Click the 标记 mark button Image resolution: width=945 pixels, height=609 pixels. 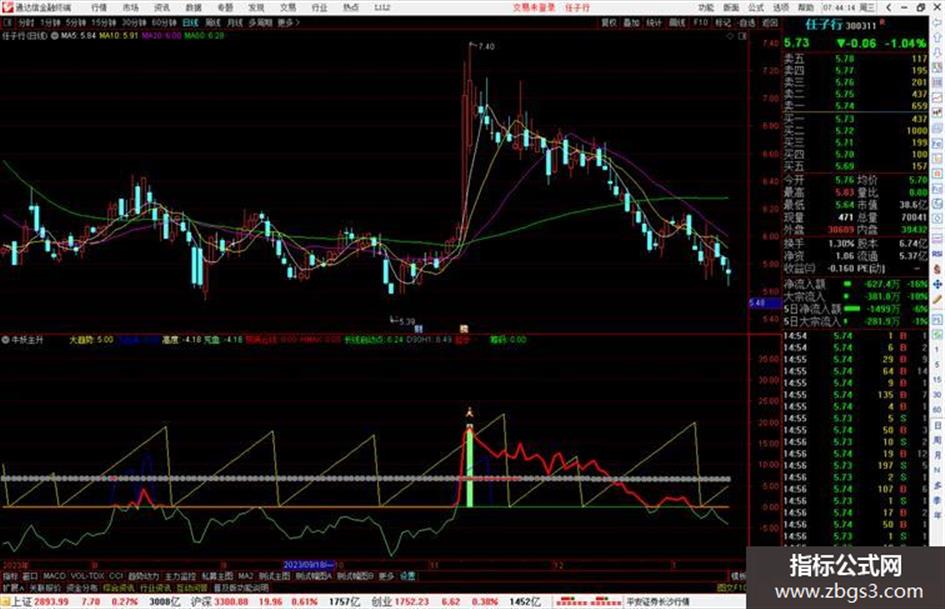723,22
